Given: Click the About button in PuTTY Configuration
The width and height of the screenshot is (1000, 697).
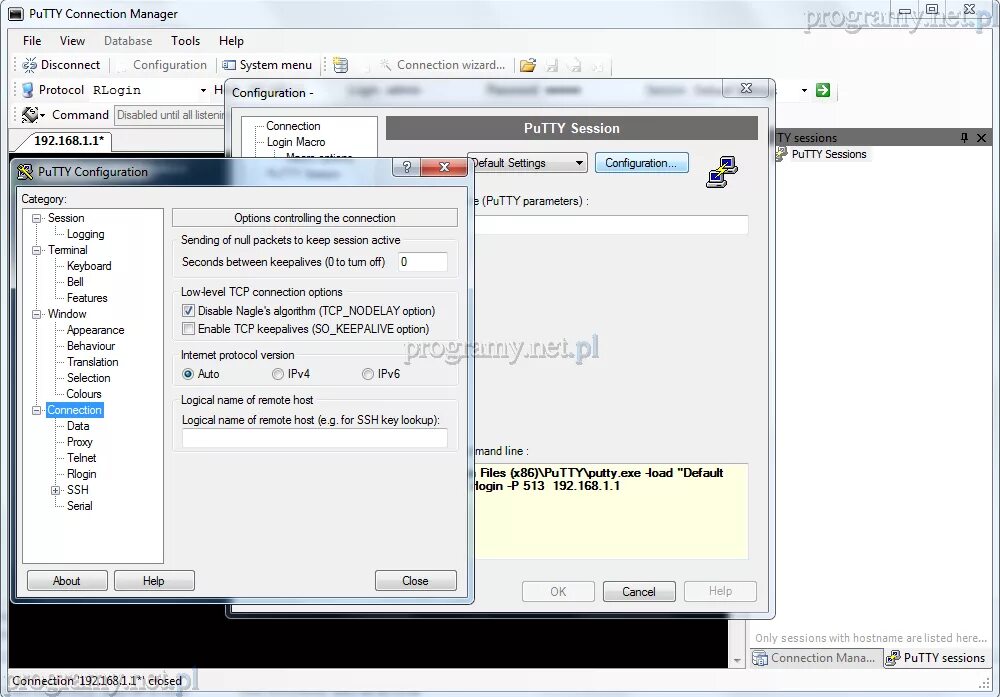Looking at the screenshot, I should 66,580.
